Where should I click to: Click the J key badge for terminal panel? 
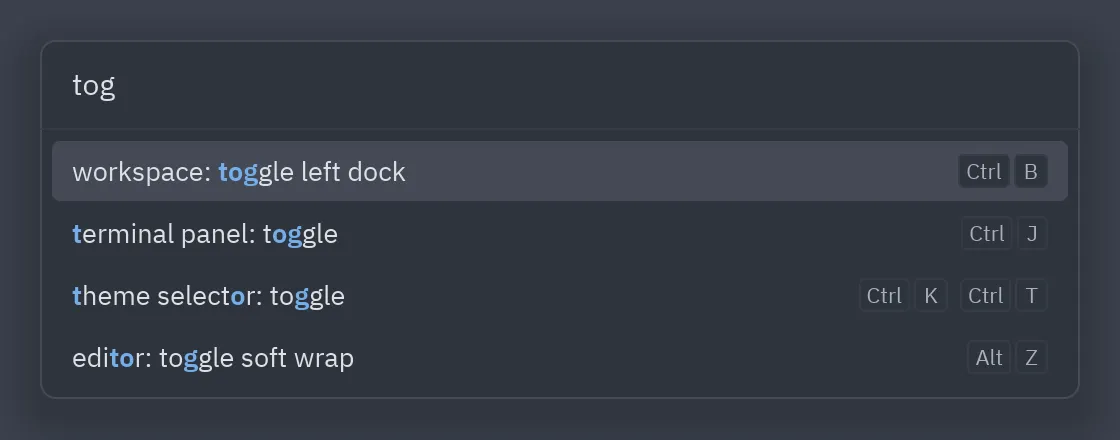1031,234
